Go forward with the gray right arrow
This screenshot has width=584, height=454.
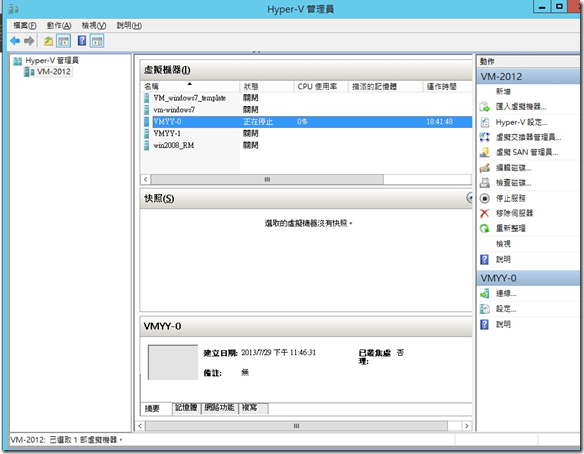29,41
